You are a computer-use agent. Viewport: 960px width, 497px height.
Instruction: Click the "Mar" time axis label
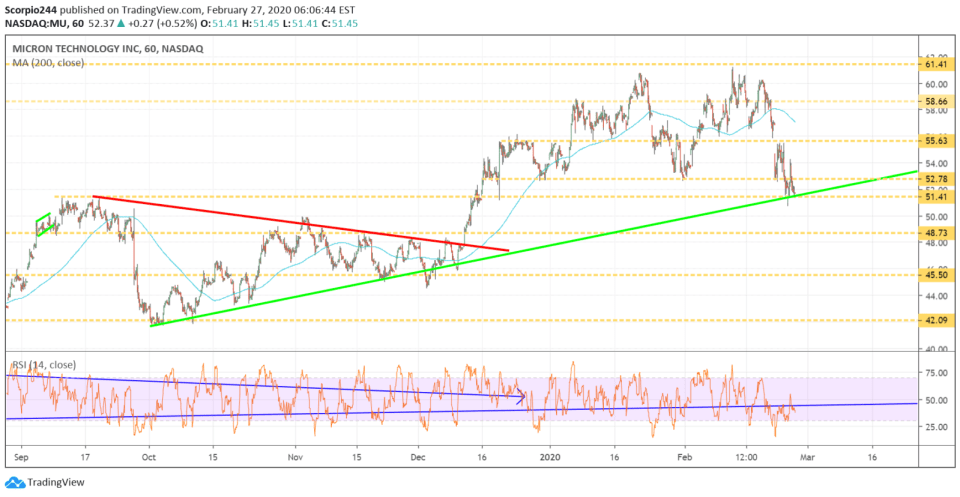(x=807, y=457)
